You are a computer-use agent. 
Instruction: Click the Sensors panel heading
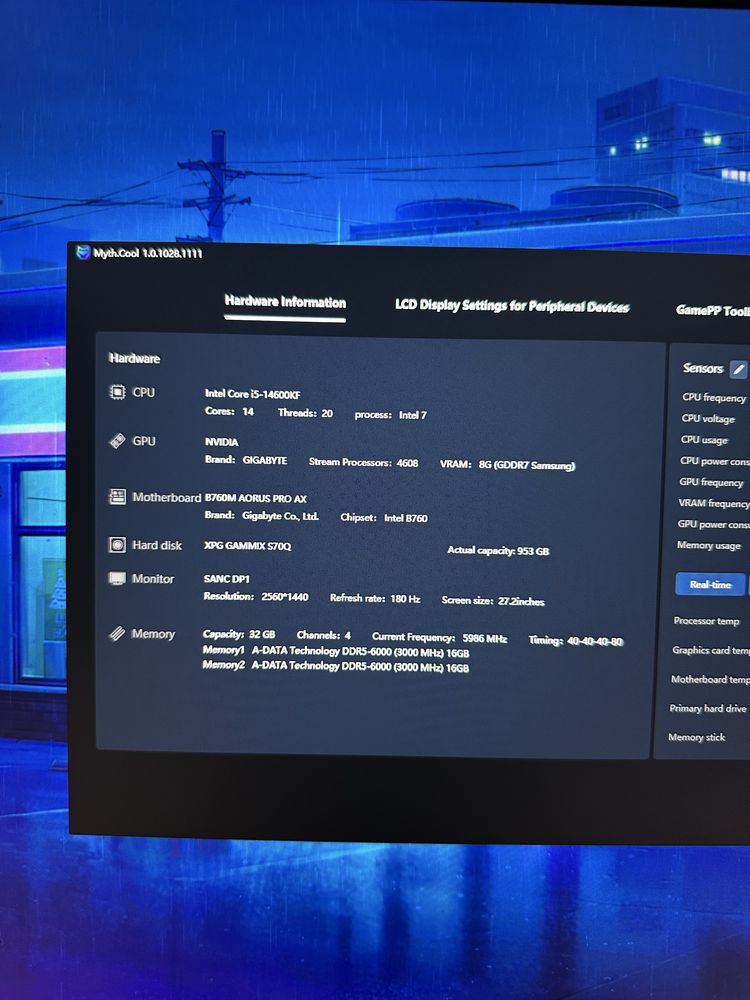(703, 368)
